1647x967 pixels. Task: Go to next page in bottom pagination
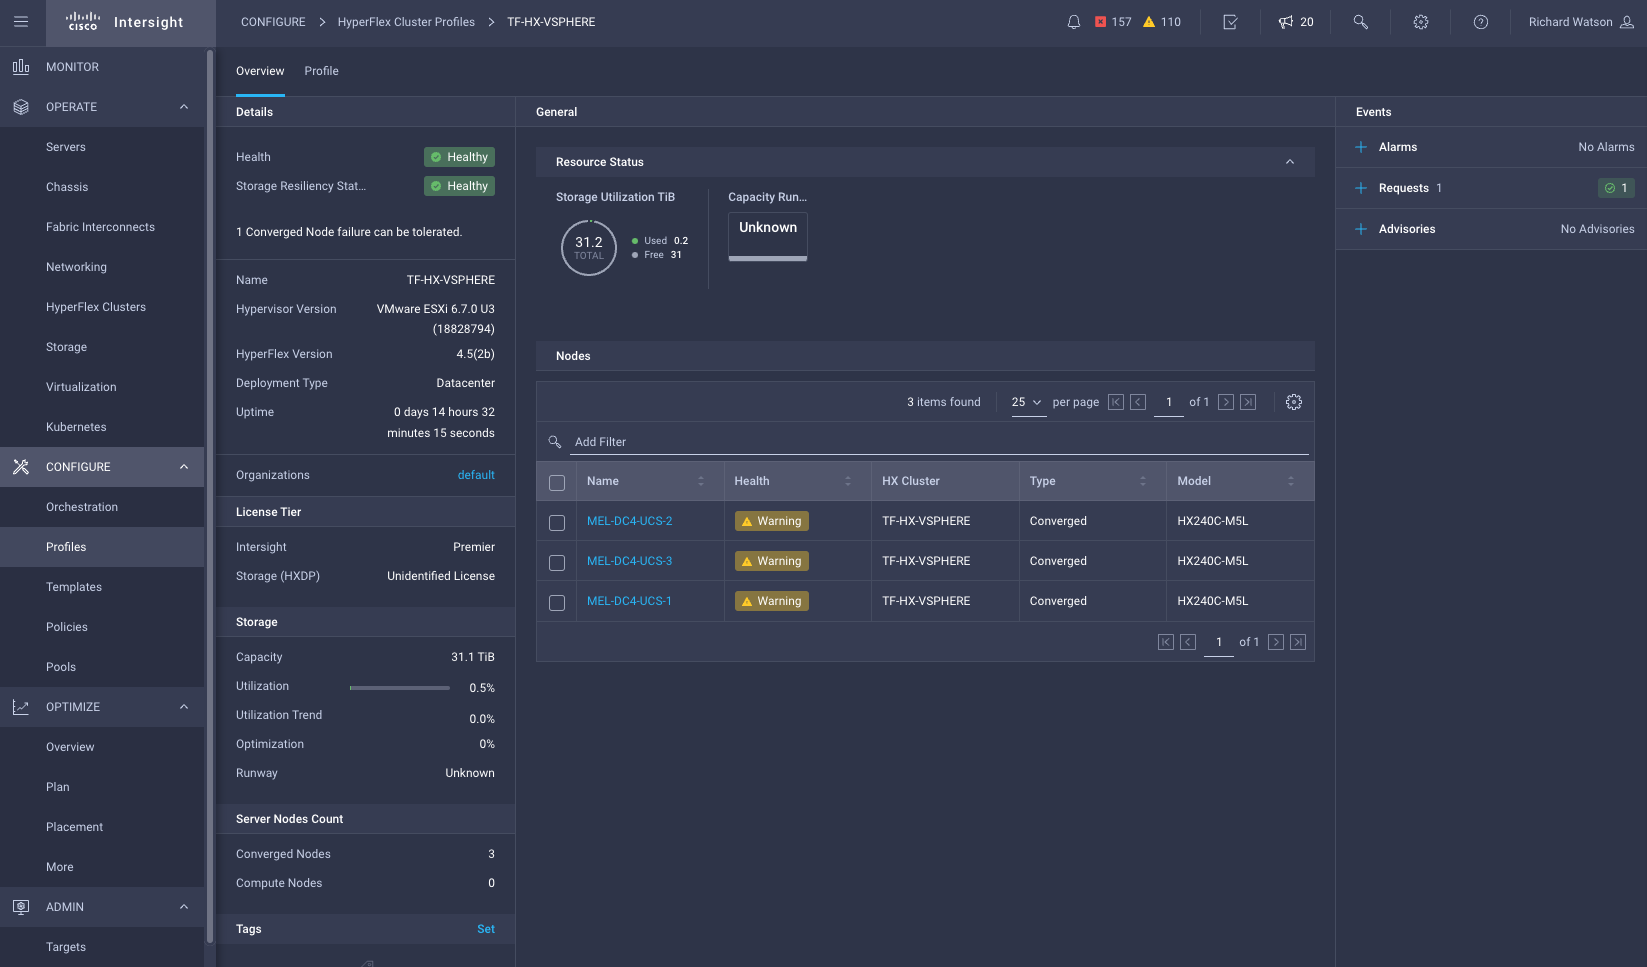1276,642
